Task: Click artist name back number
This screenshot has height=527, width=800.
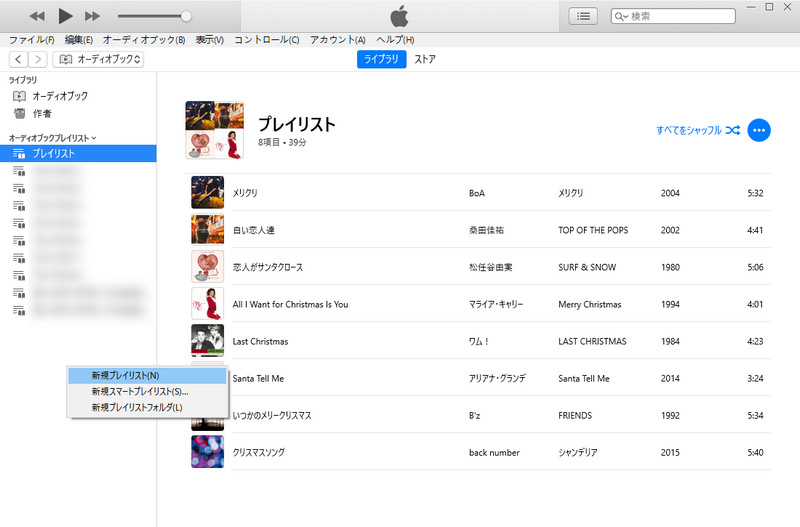Action: pyautogui.click(x=494, y=453)
